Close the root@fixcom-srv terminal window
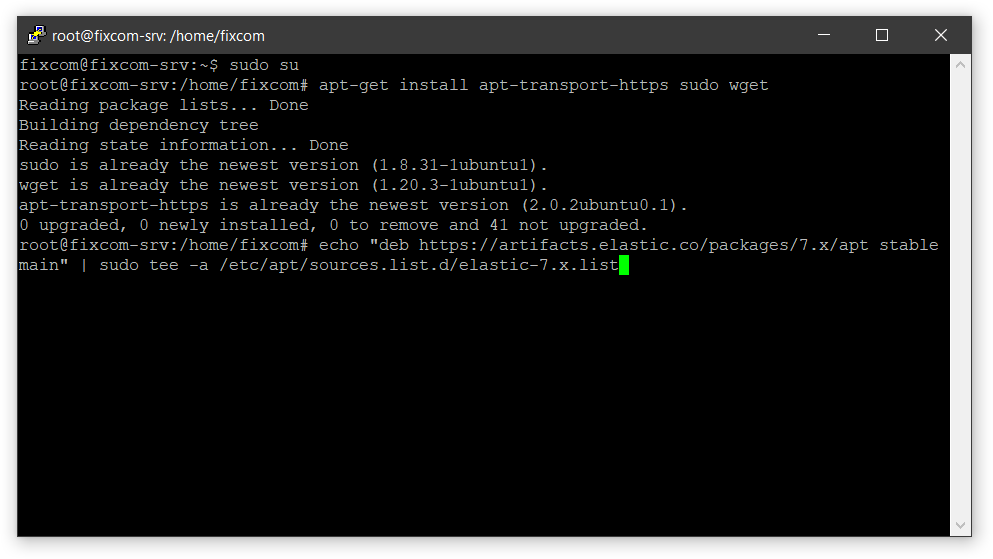This screenshot has width=993, height=559. coord(940,35)
